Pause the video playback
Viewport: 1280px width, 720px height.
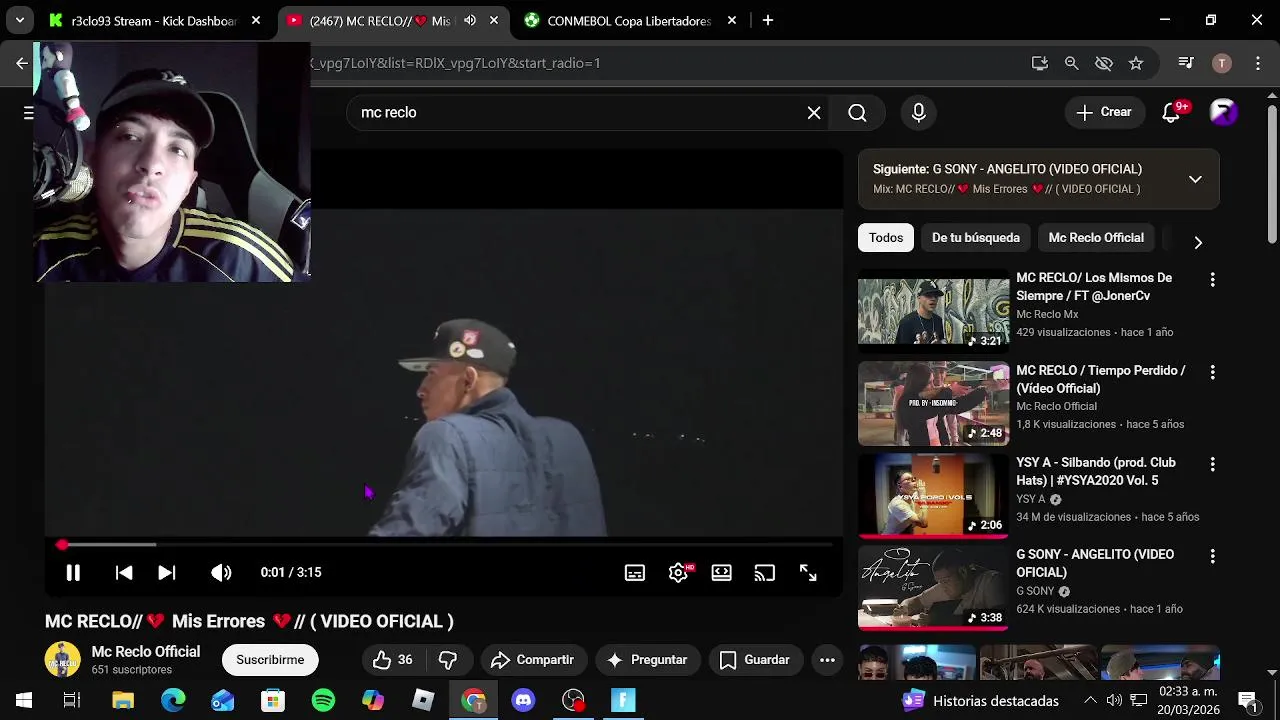pyautogui.click(x=73, y=573)
